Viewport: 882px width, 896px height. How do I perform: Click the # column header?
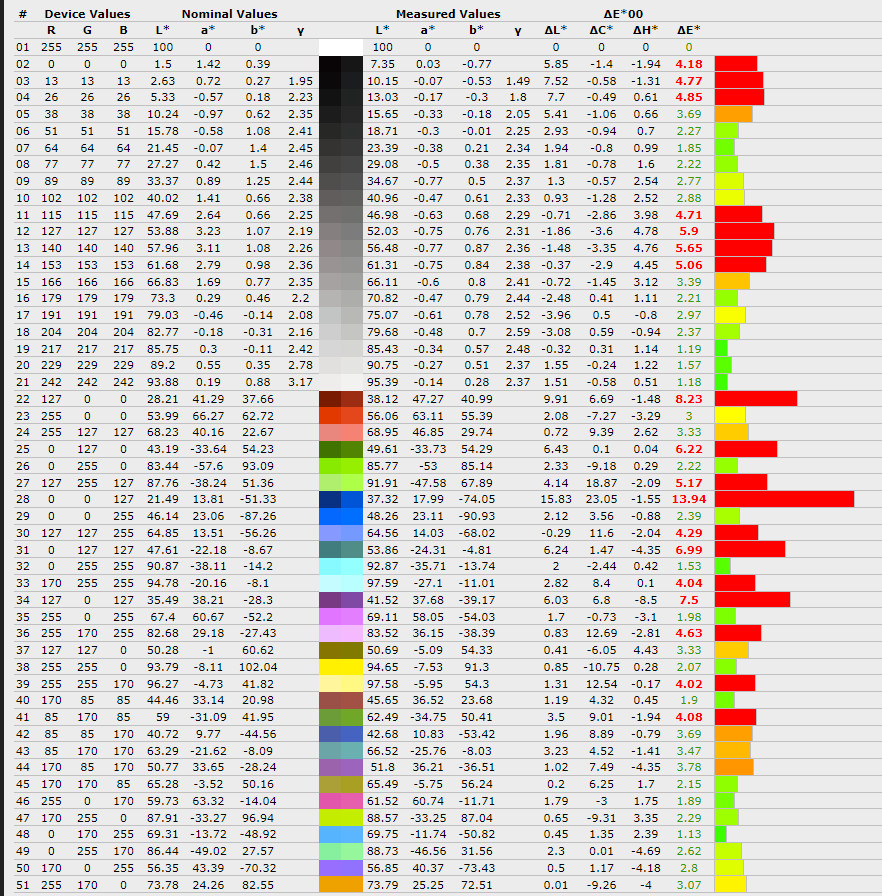pyautogui.click(x=22, y=14)
